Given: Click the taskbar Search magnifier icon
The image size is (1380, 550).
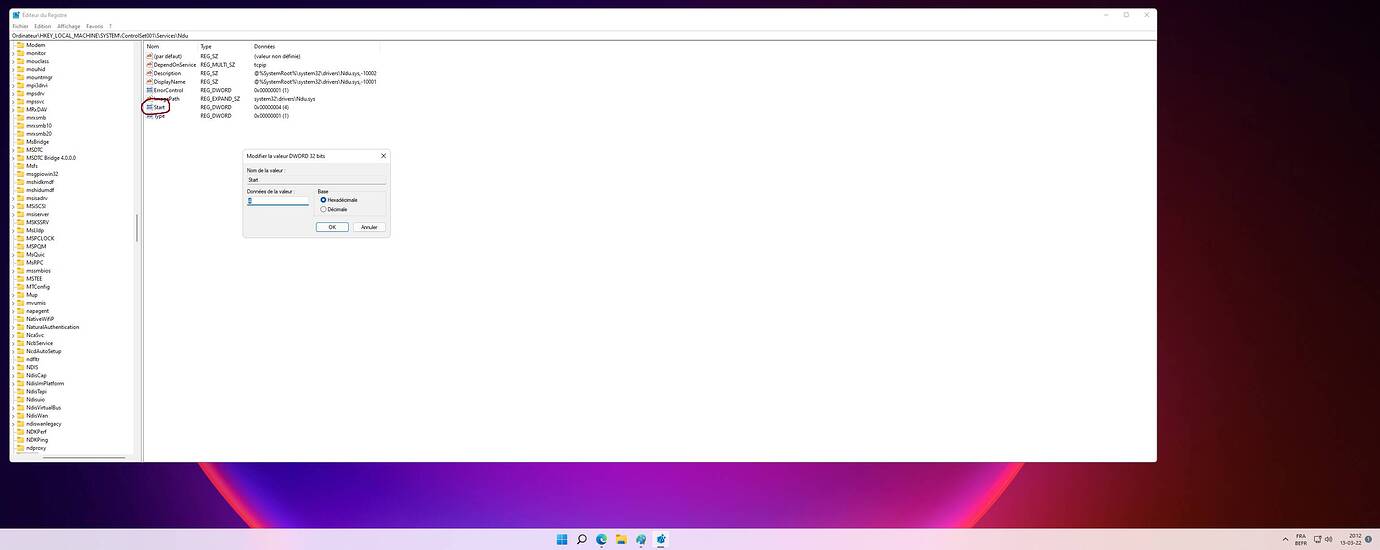Looking at the screenshot, I should 582,539.
